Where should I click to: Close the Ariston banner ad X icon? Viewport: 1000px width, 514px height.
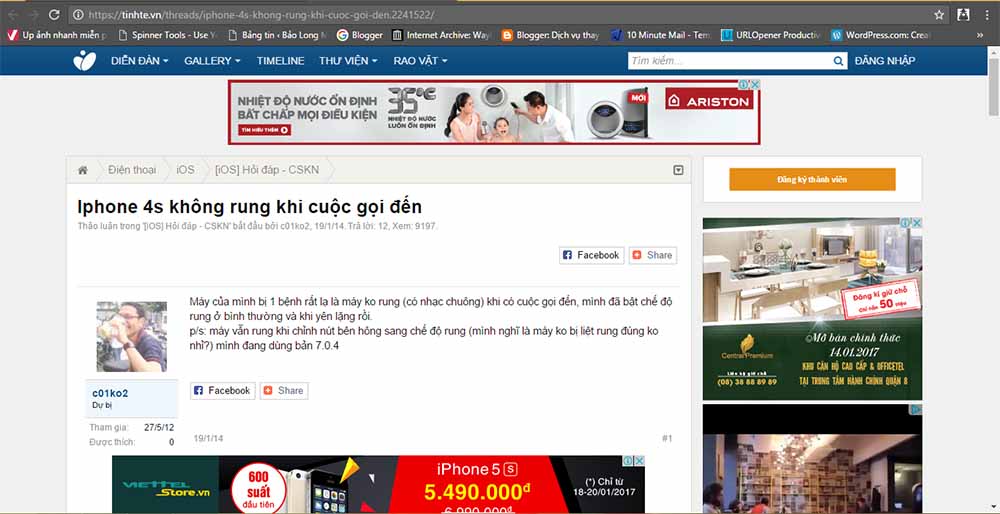755,84
